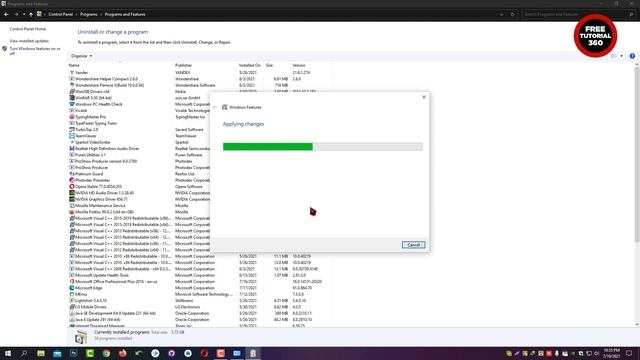Open Help with the question mark icon

(x=632, y=56)
